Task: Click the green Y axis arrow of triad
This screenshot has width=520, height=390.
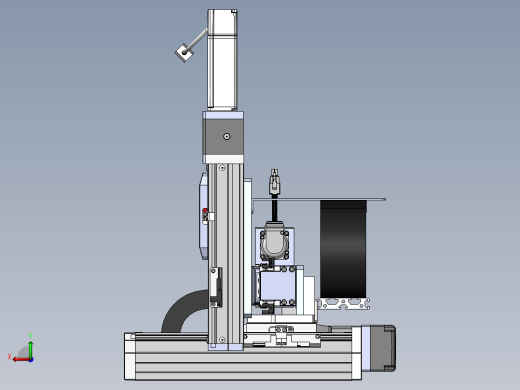Action: [30, 349]
